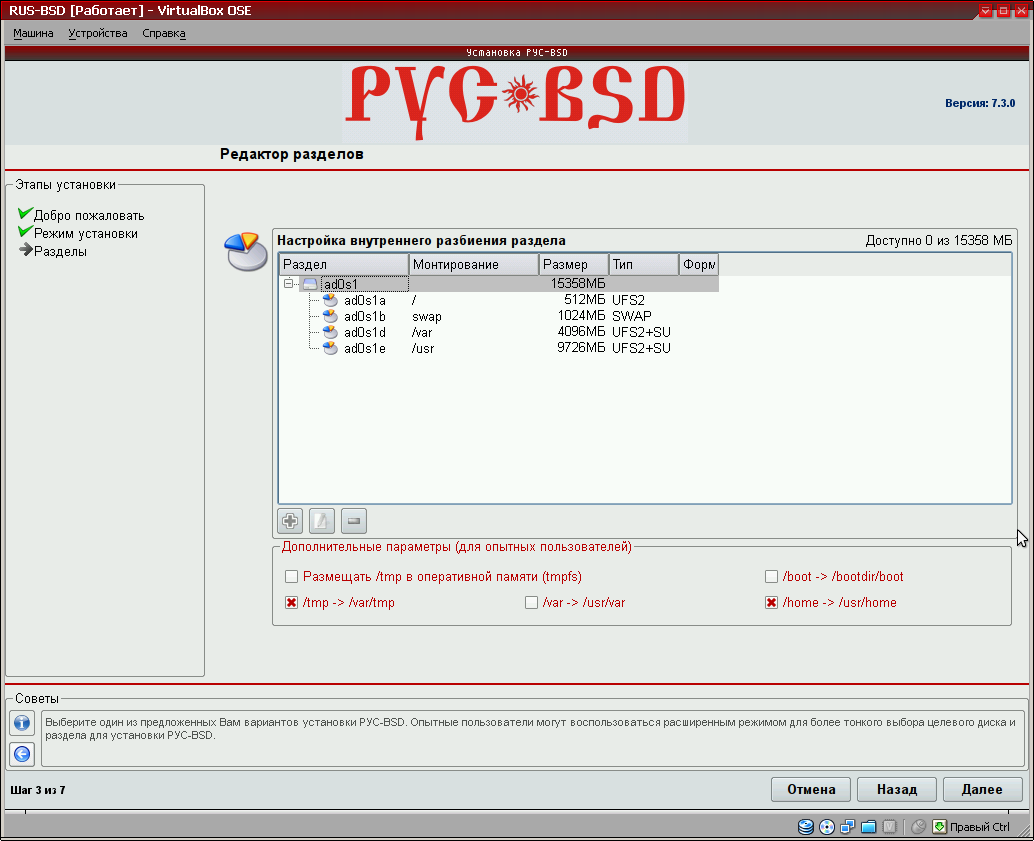Collapse the ad0s1 tree node
This screenshot has height=841, width=1034.
click(289, 284)
